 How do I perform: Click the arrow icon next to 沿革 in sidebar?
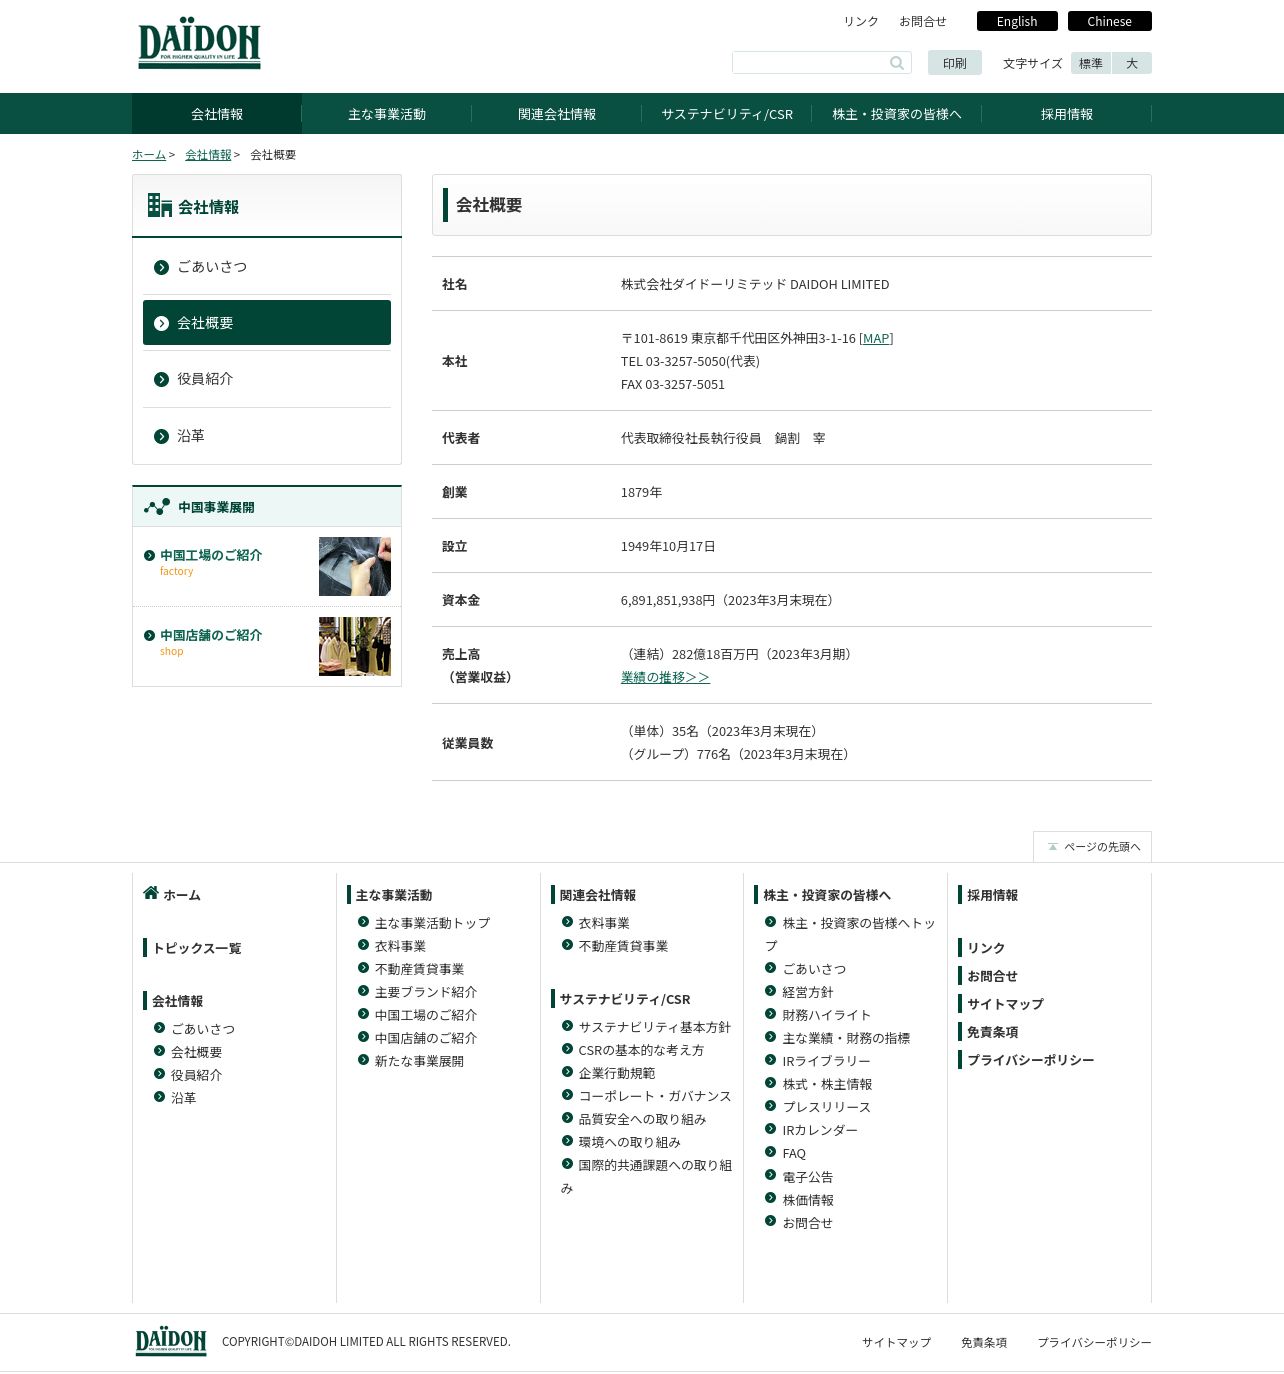(161, 436)
